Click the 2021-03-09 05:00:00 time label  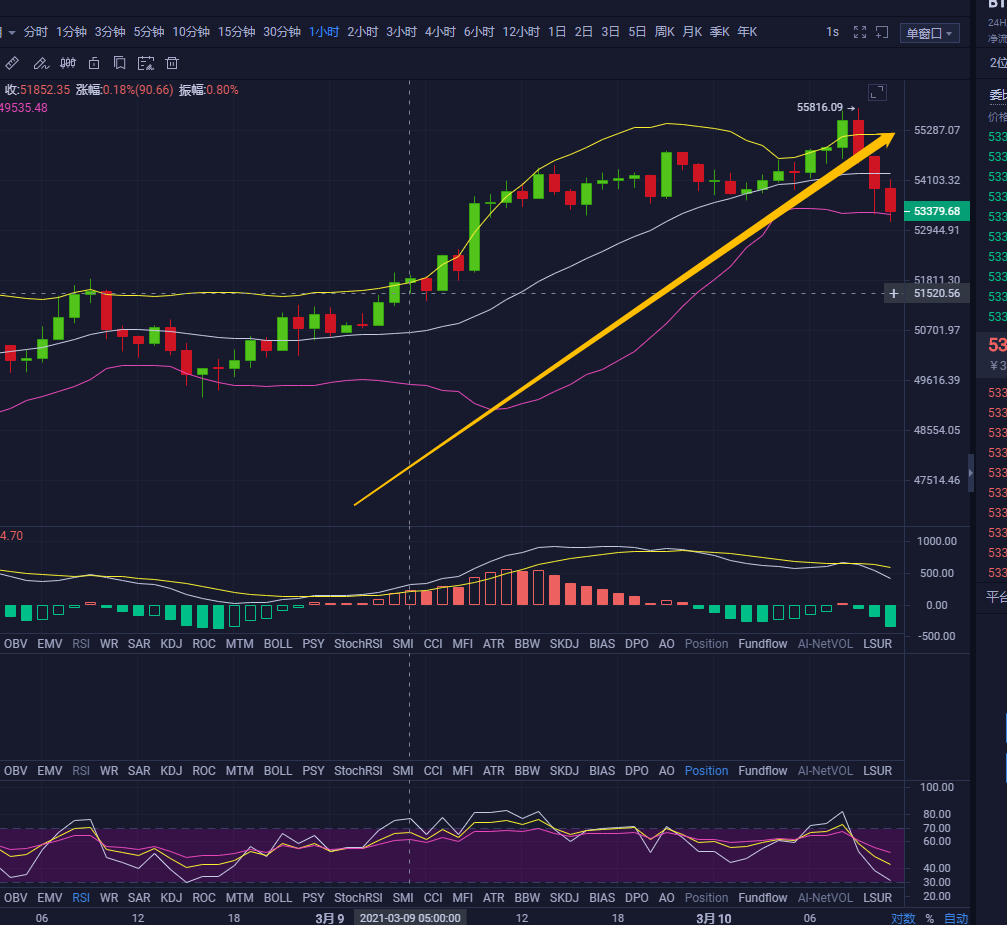pyautogui.click(x=410, y=918)
